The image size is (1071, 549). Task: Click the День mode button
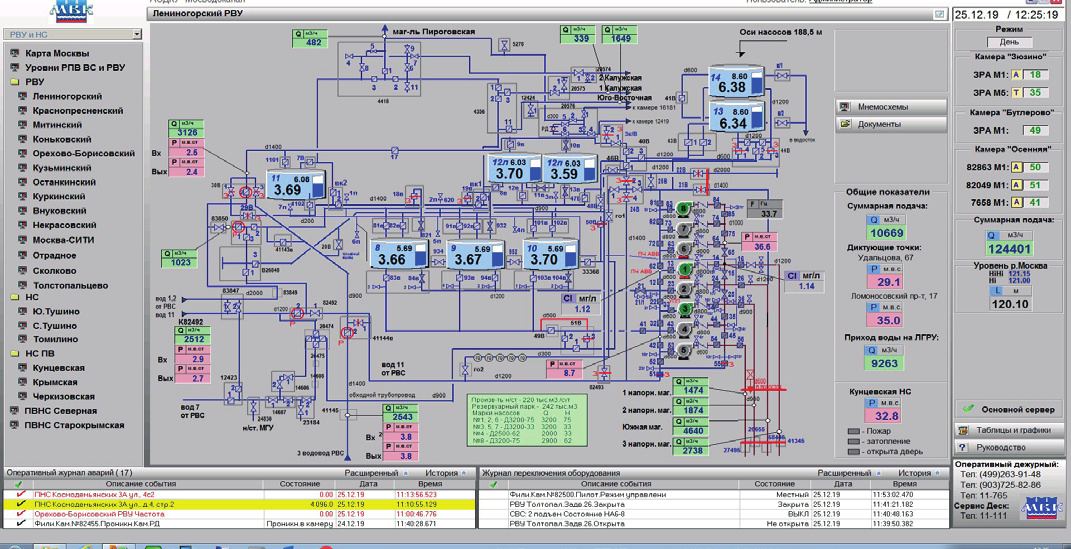tap(1009, 42)
